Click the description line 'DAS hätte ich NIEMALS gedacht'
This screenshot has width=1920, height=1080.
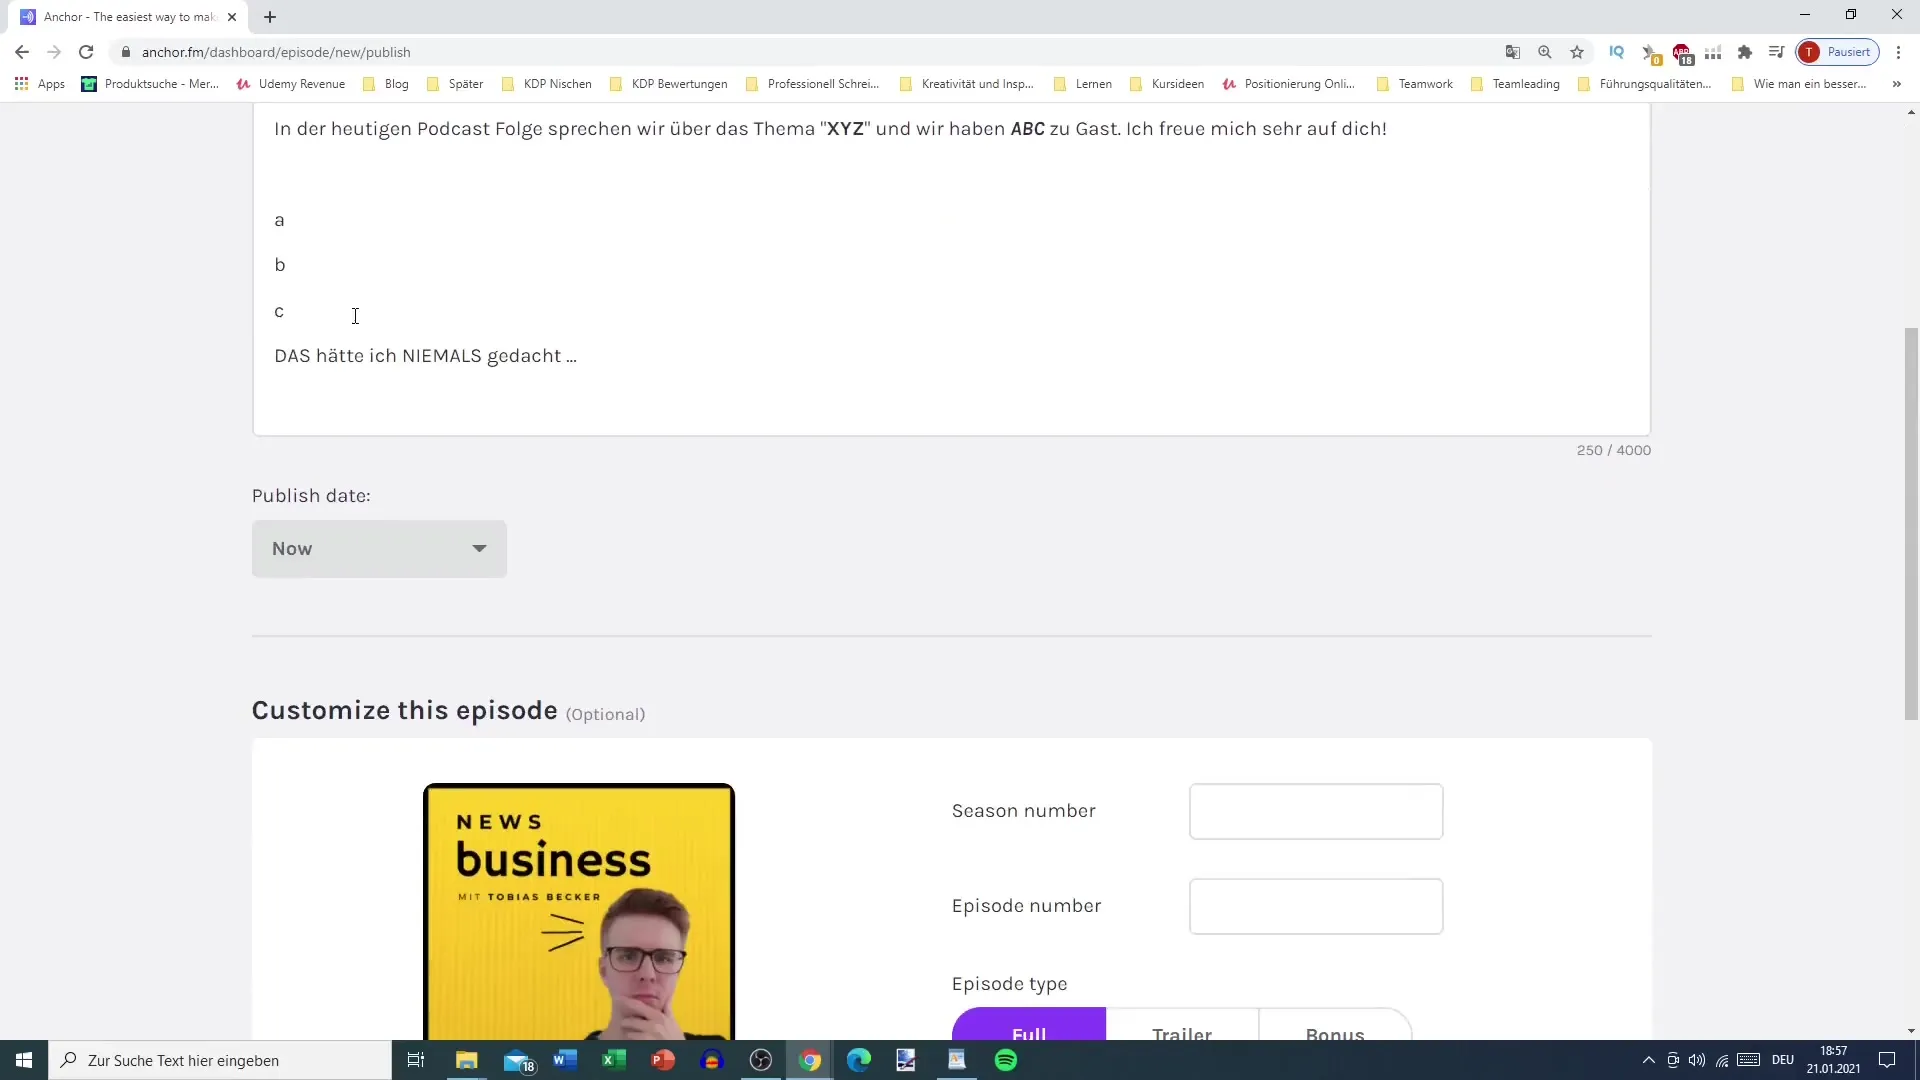(x=425, y=356)
